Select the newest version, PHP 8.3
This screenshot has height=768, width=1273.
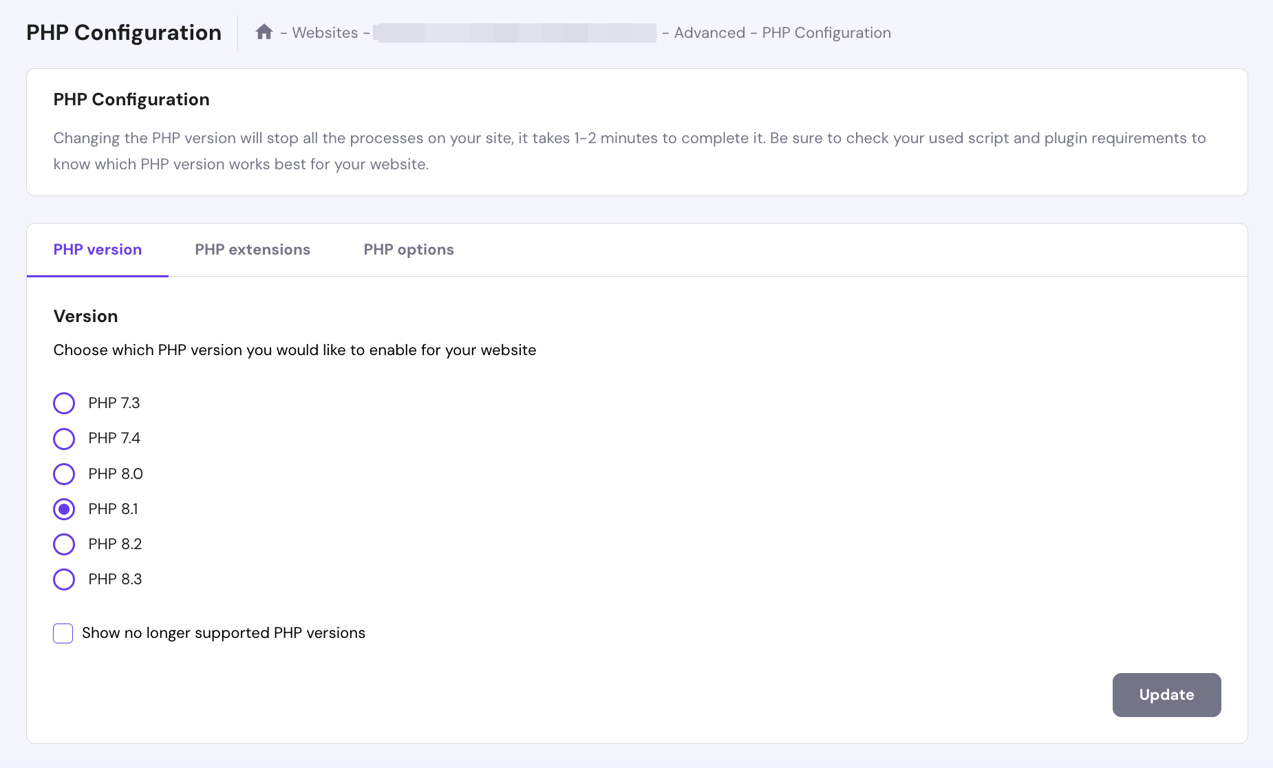click(x=64, y=579)
